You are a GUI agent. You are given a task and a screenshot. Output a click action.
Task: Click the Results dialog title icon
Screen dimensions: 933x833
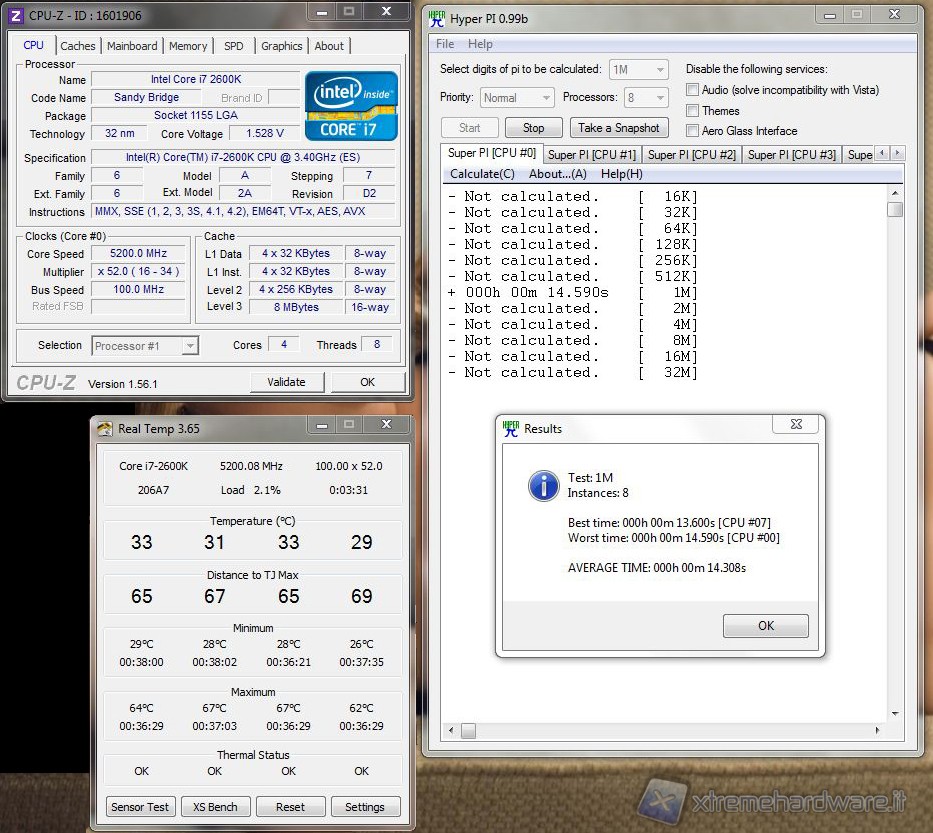click(x=511, y=428)
